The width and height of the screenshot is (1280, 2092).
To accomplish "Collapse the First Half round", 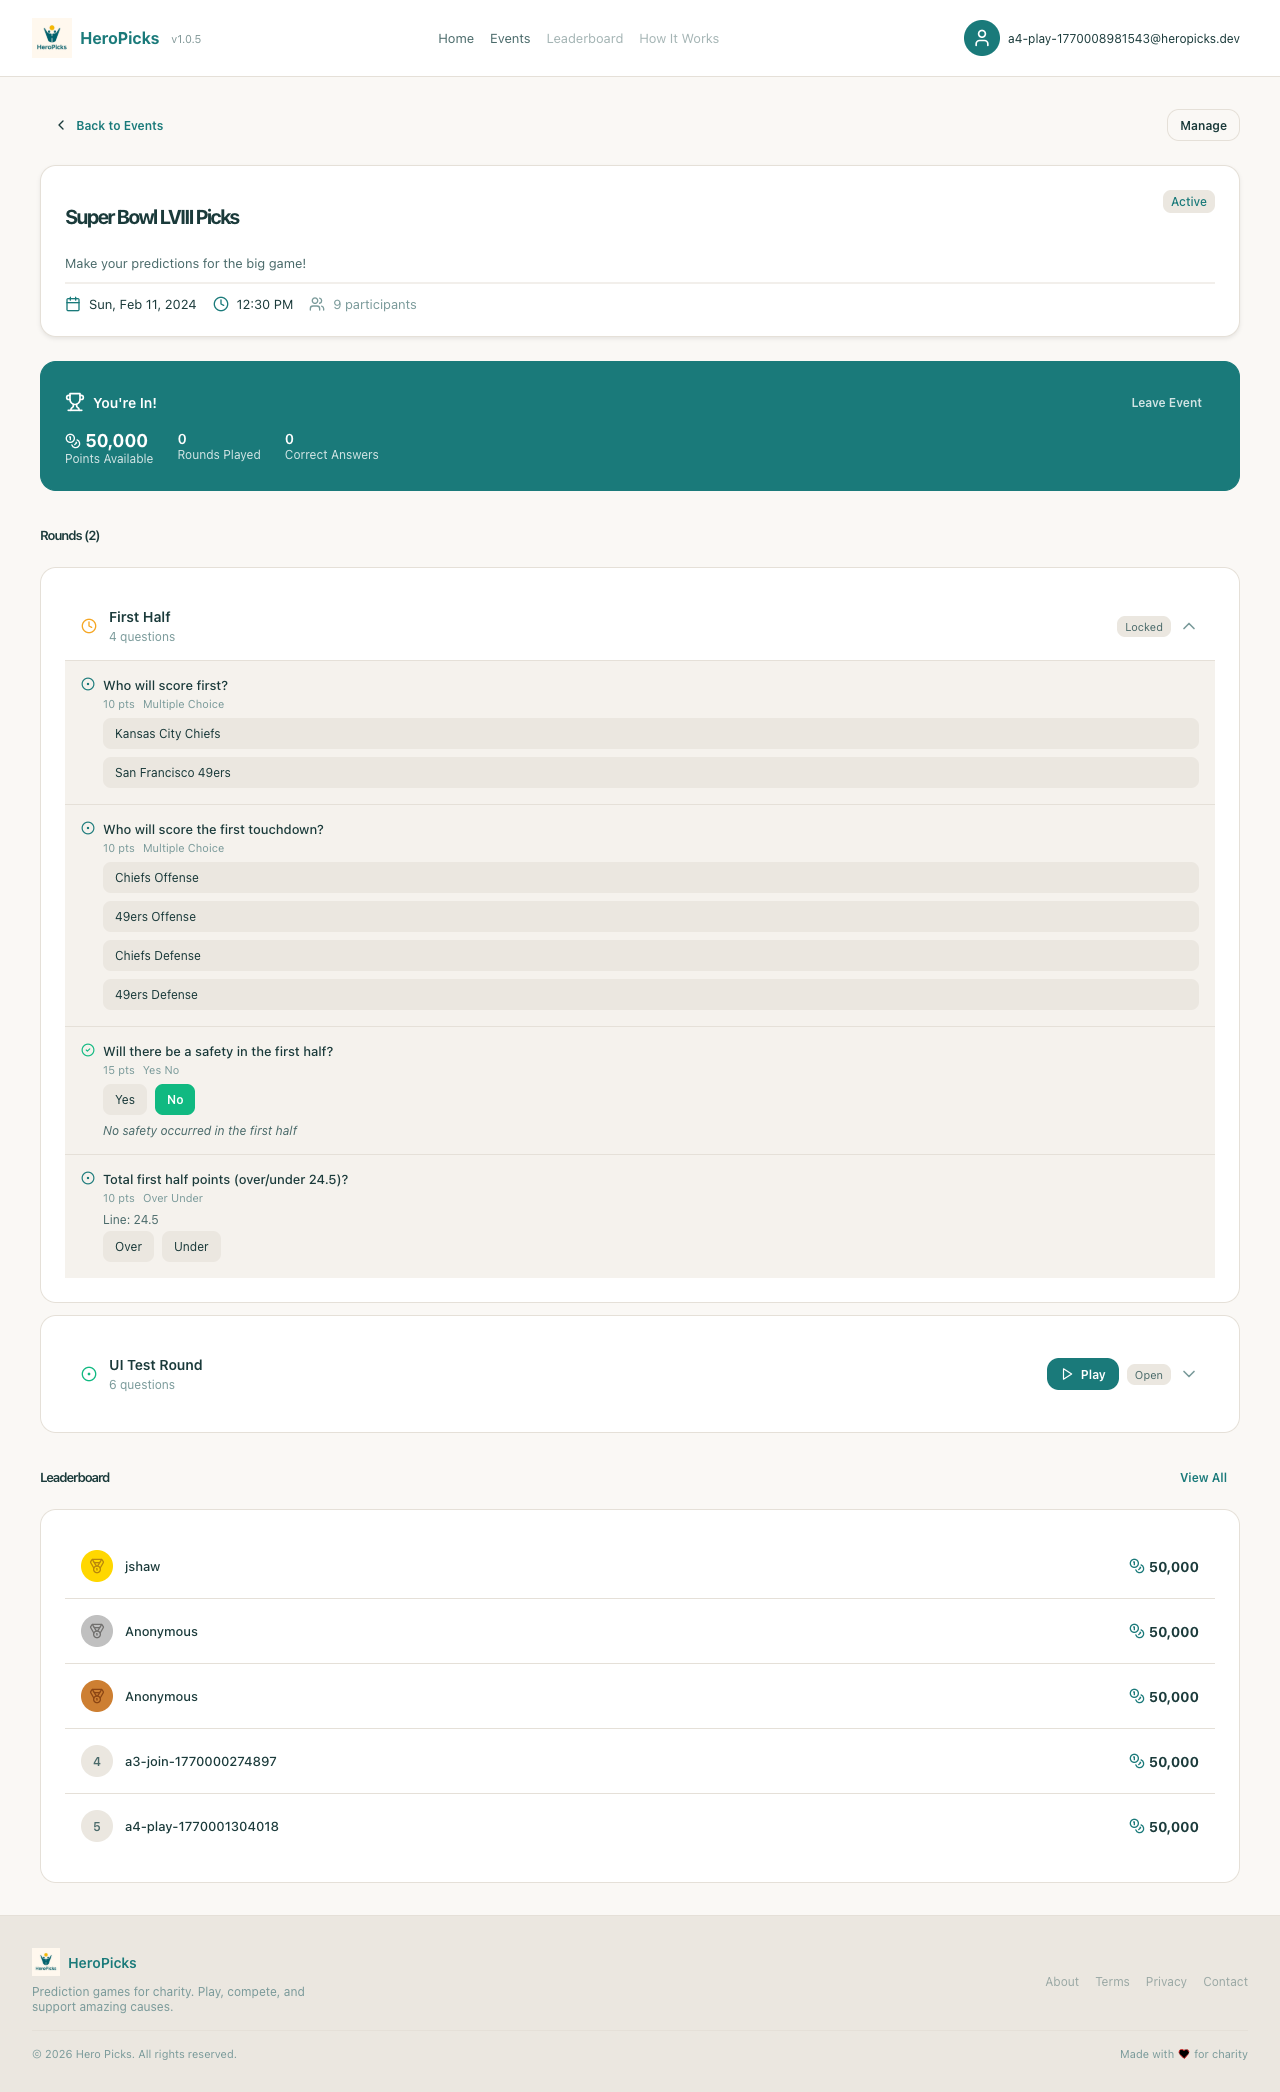I will pos(1189,626).
